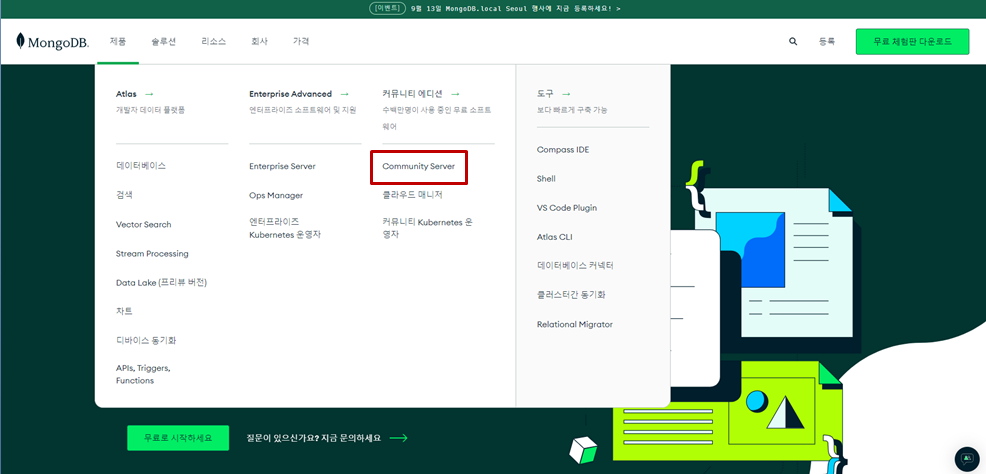986x474 pixels.
Task: Click the [이벤트] badge in top banner
Action: point(385,9)
